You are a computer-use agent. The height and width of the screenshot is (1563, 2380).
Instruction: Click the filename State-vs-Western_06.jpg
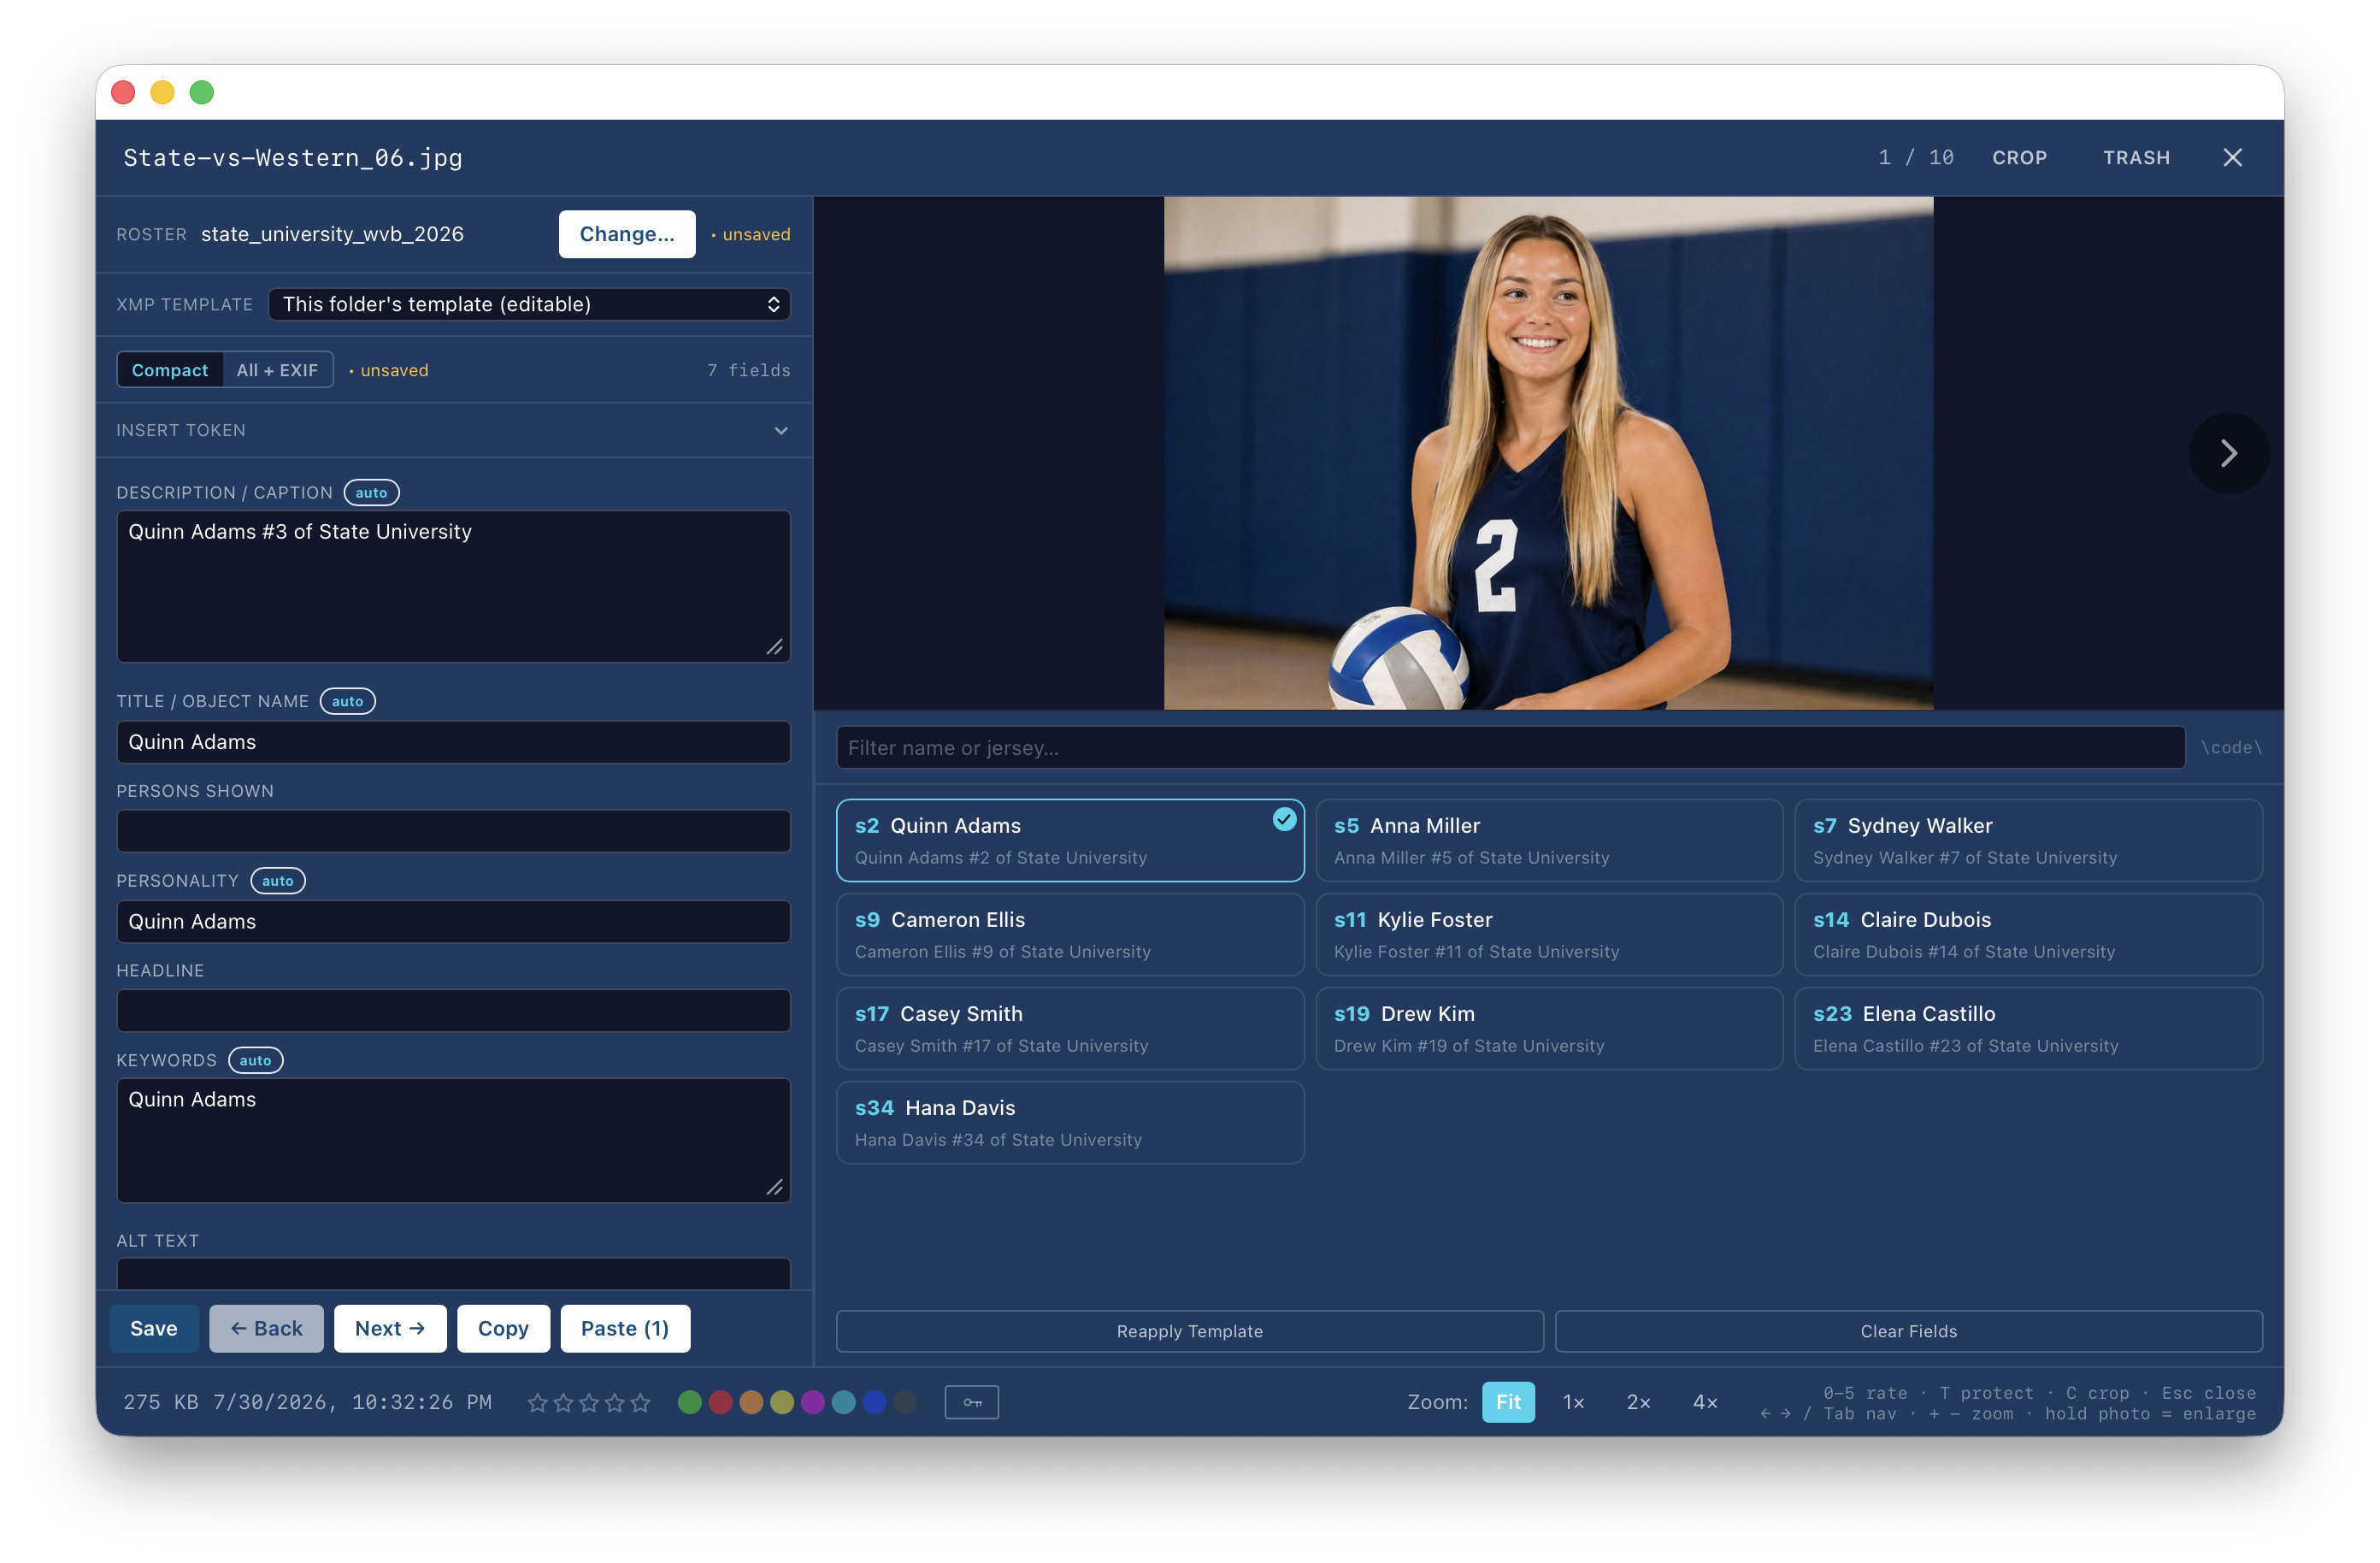point(293,157)
